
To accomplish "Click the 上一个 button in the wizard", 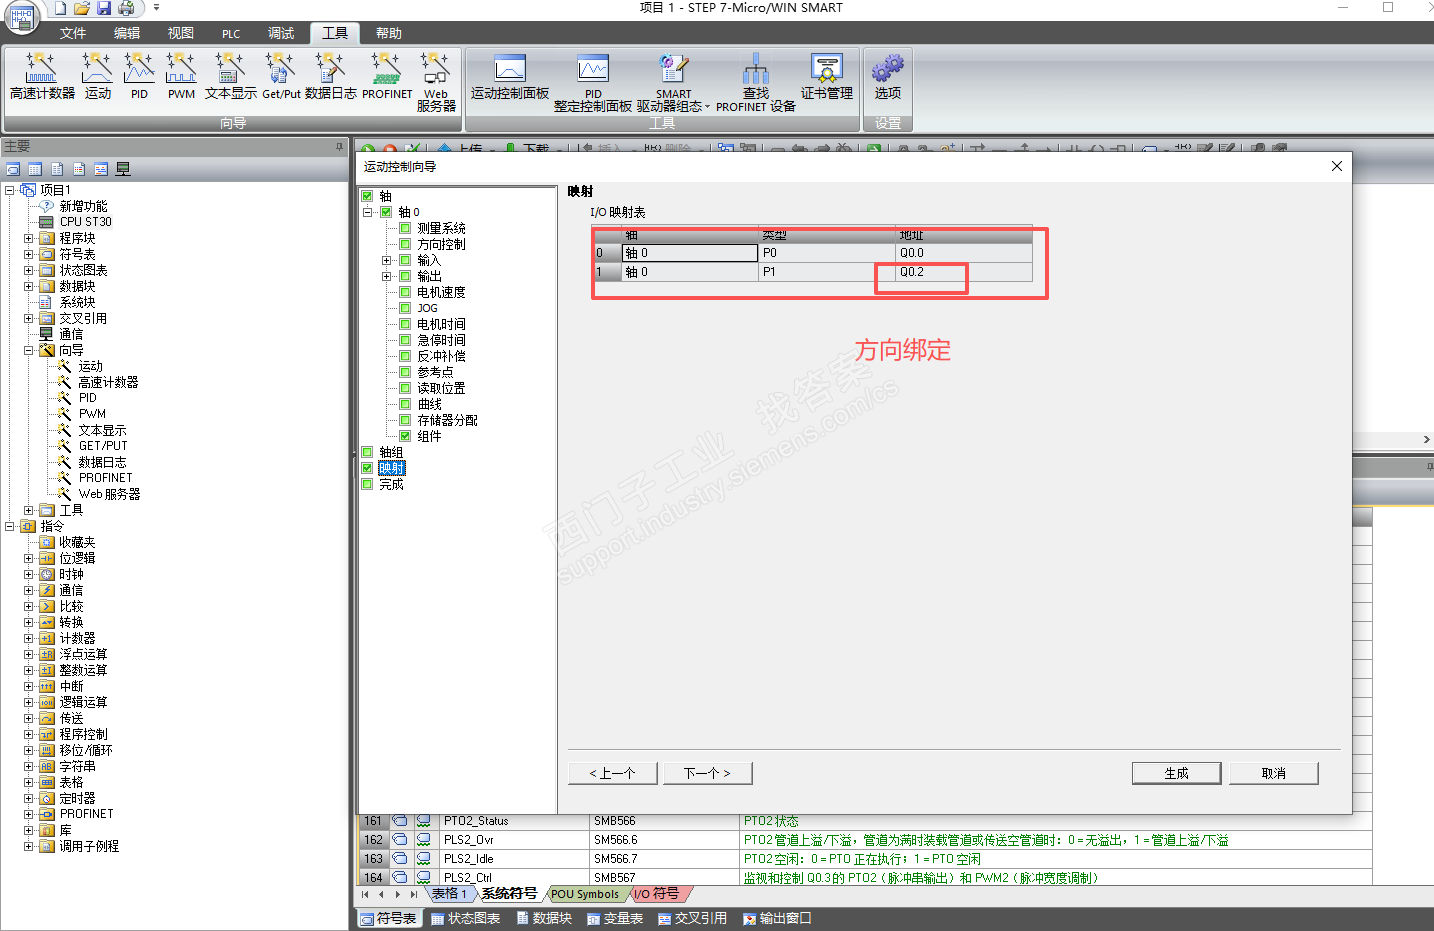I will 613,773.
